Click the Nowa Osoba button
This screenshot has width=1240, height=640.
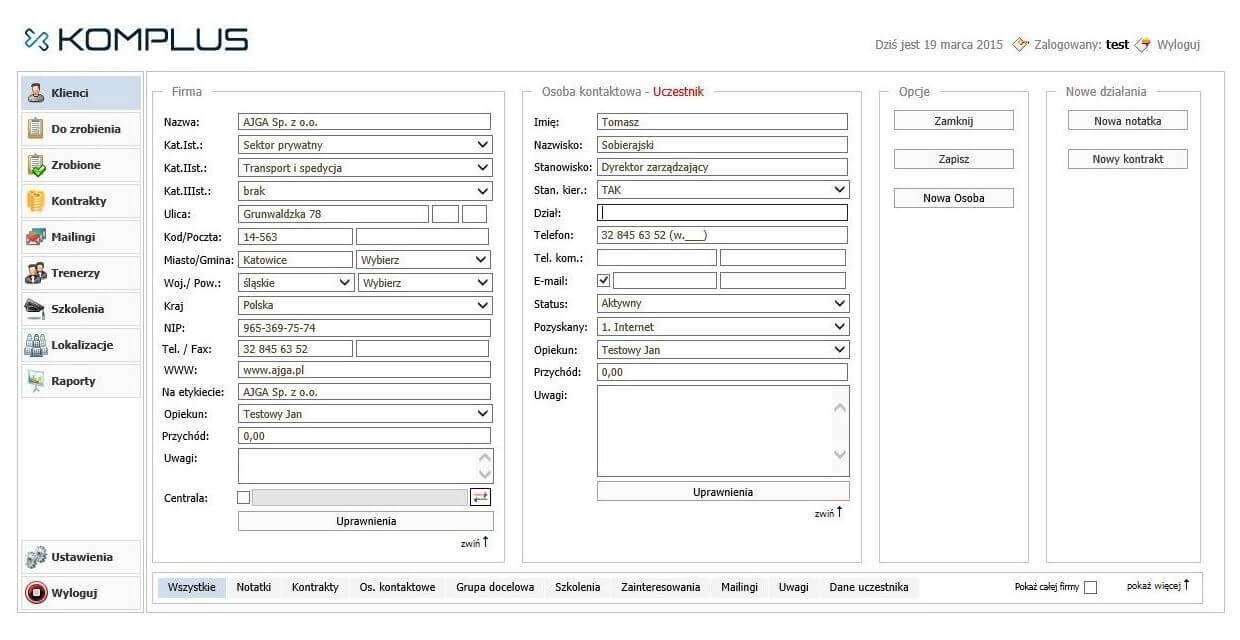tap(953, 198)
